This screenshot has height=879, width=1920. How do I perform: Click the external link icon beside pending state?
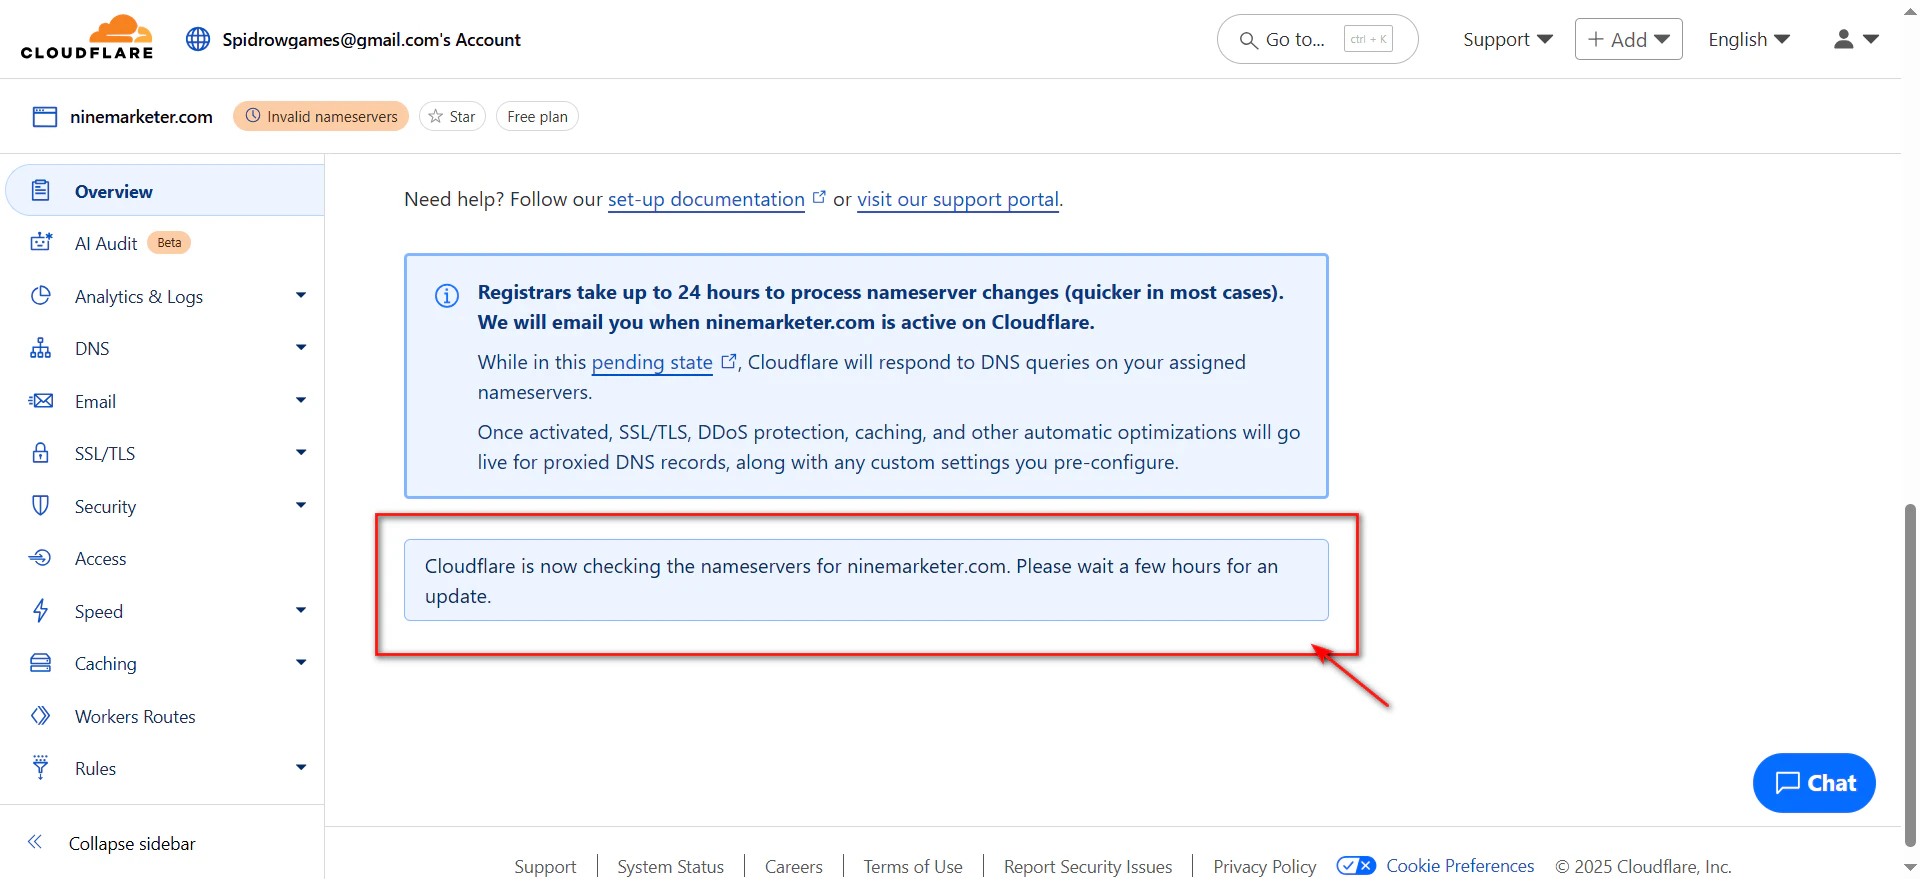pyautogui.click(x=729, y=361)
